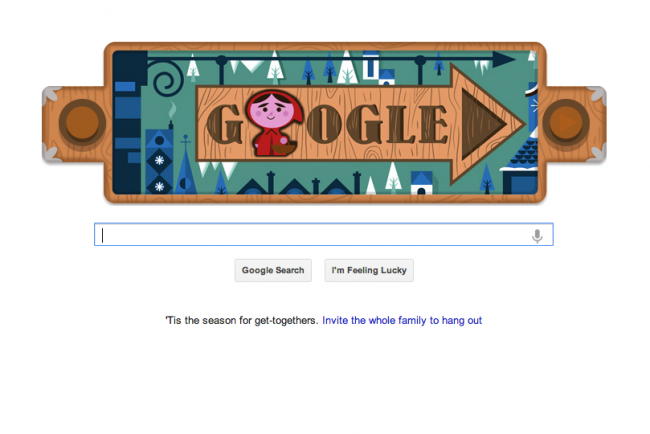Click the right wooden play-arrow doodle button
The width and height of the screenshot is (650, 434).
click(566, 123)
